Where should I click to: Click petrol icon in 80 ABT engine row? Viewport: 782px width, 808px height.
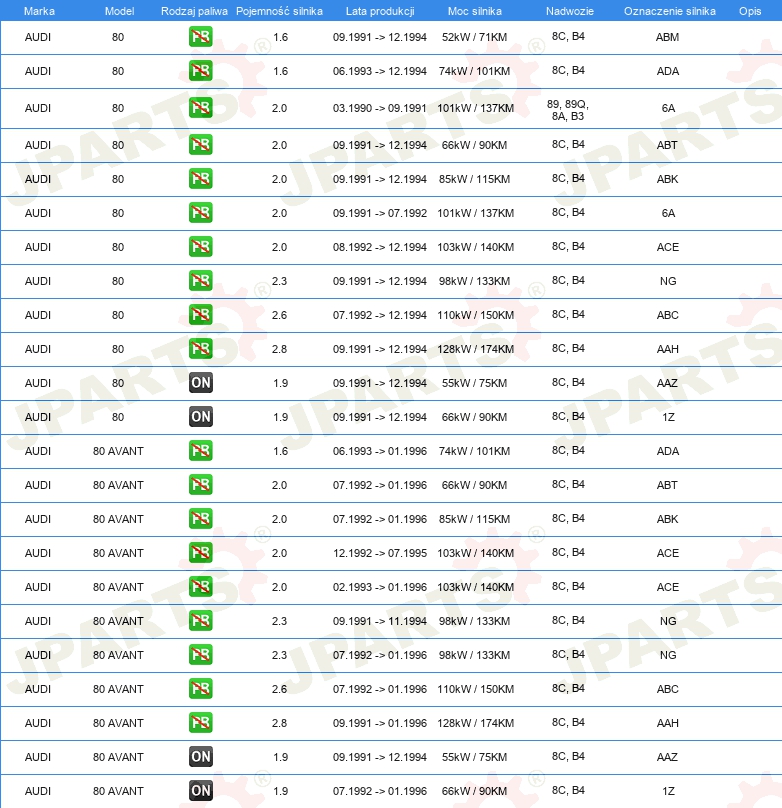(200, 145)
